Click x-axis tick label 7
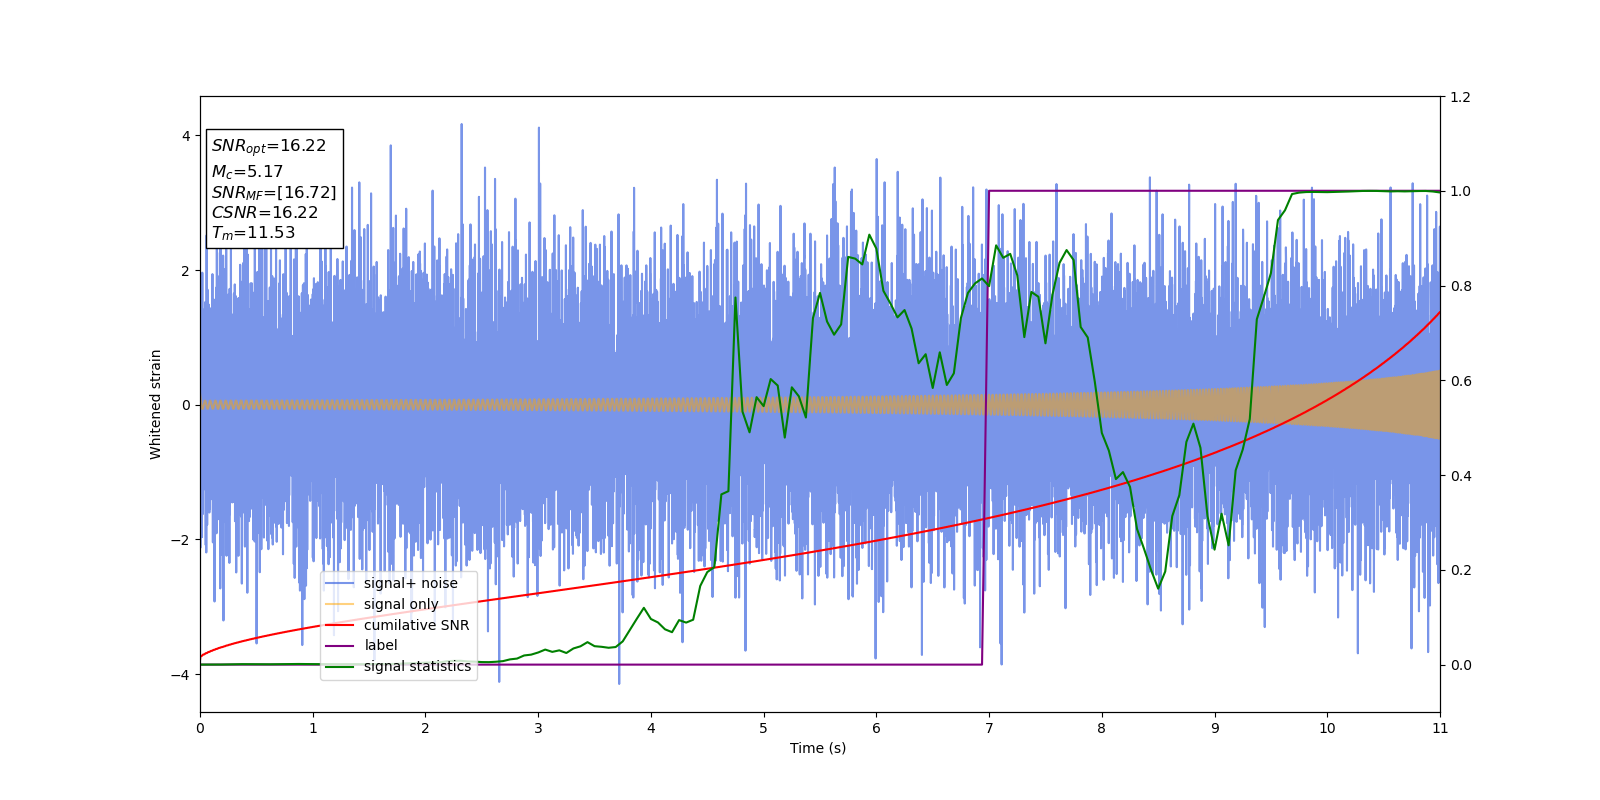This screenshot has height=800, width=1600. [989, 728]
